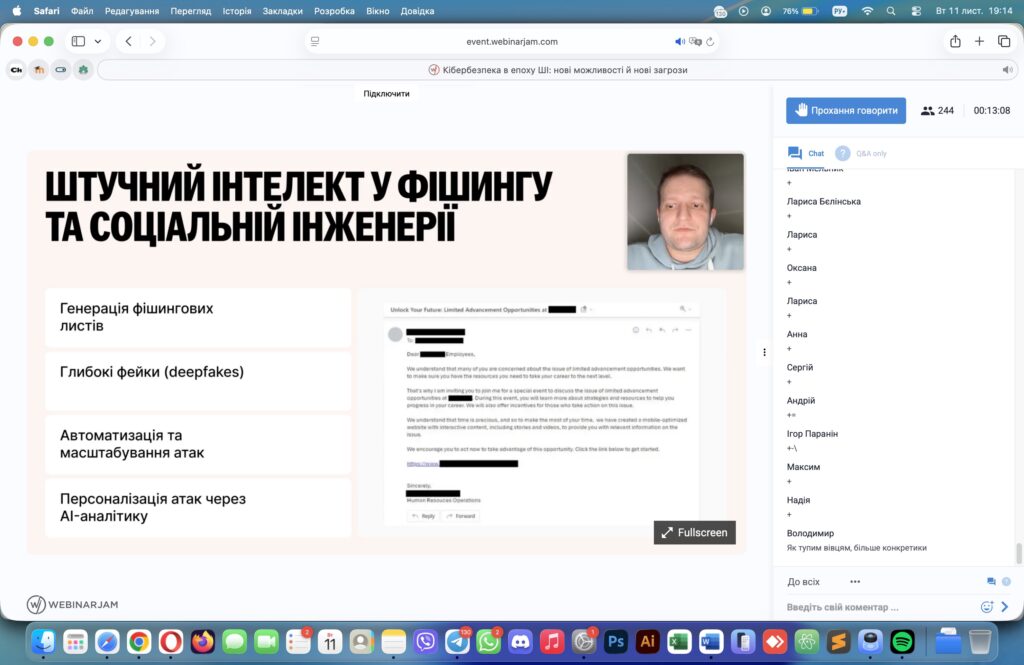Expand the sidebar dropdown chevron in Safari toolbar
The image size is (1024, 665).
pos(98,41)
